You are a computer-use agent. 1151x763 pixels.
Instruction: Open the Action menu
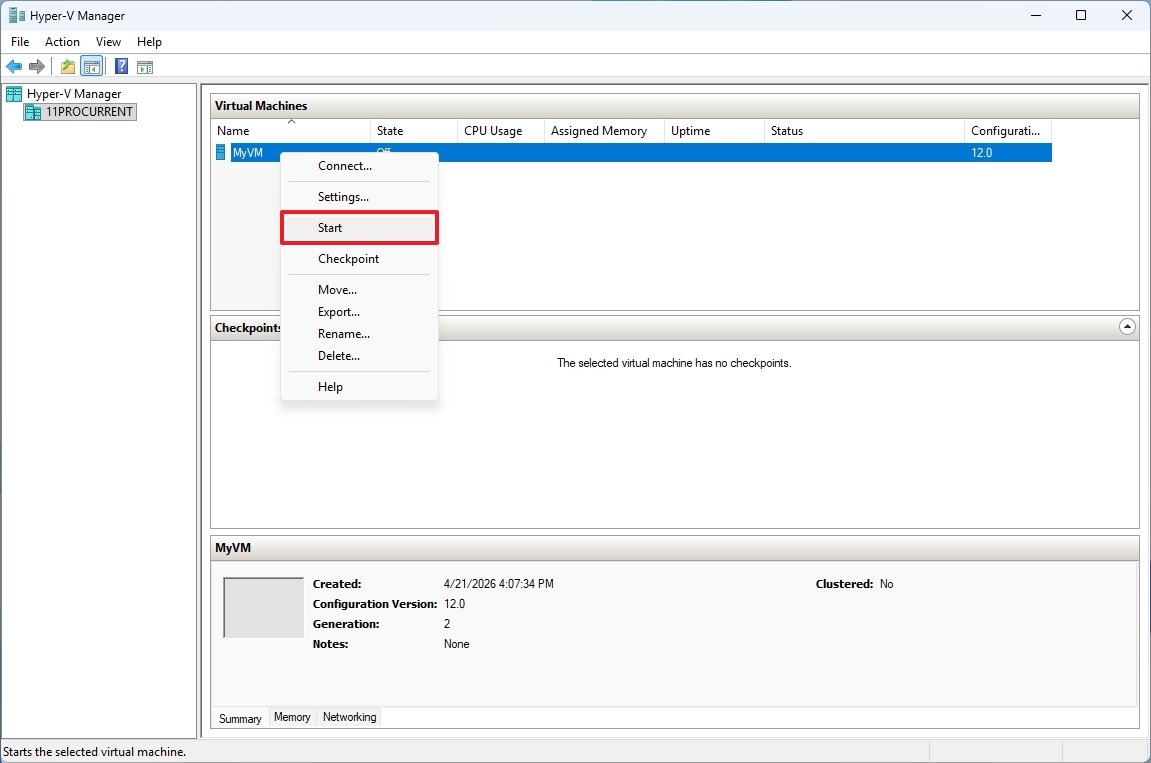[62, 42]
